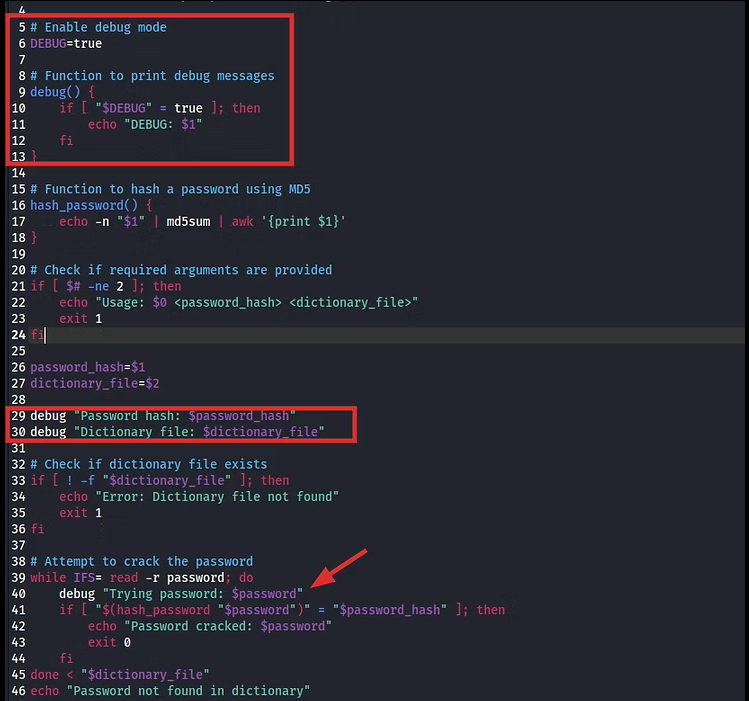Click the 'fi' on line 12
This screenshot has height=701, width=749.
[x=66, y=140]
